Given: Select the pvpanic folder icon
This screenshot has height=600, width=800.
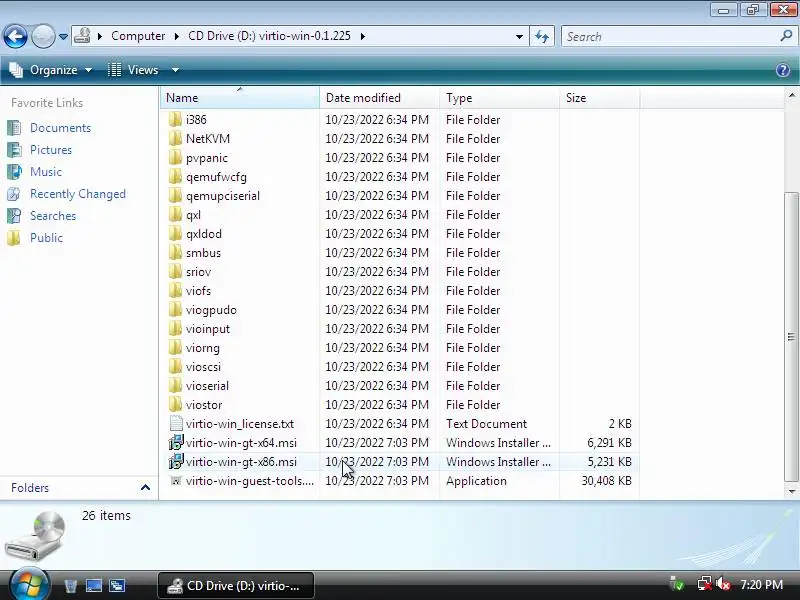Looking at the screenshot, I should tap(175, 158).
